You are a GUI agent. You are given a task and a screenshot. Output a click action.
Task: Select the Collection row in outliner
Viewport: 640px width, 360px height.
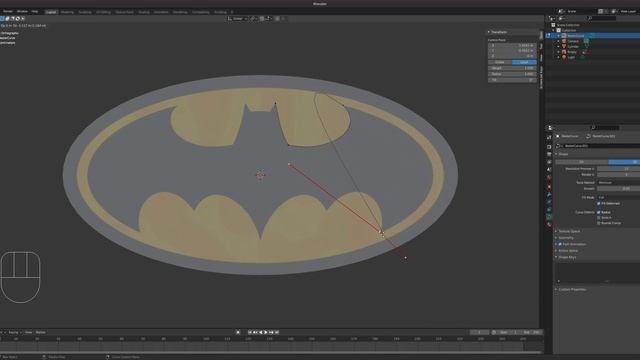click(593, 30)
